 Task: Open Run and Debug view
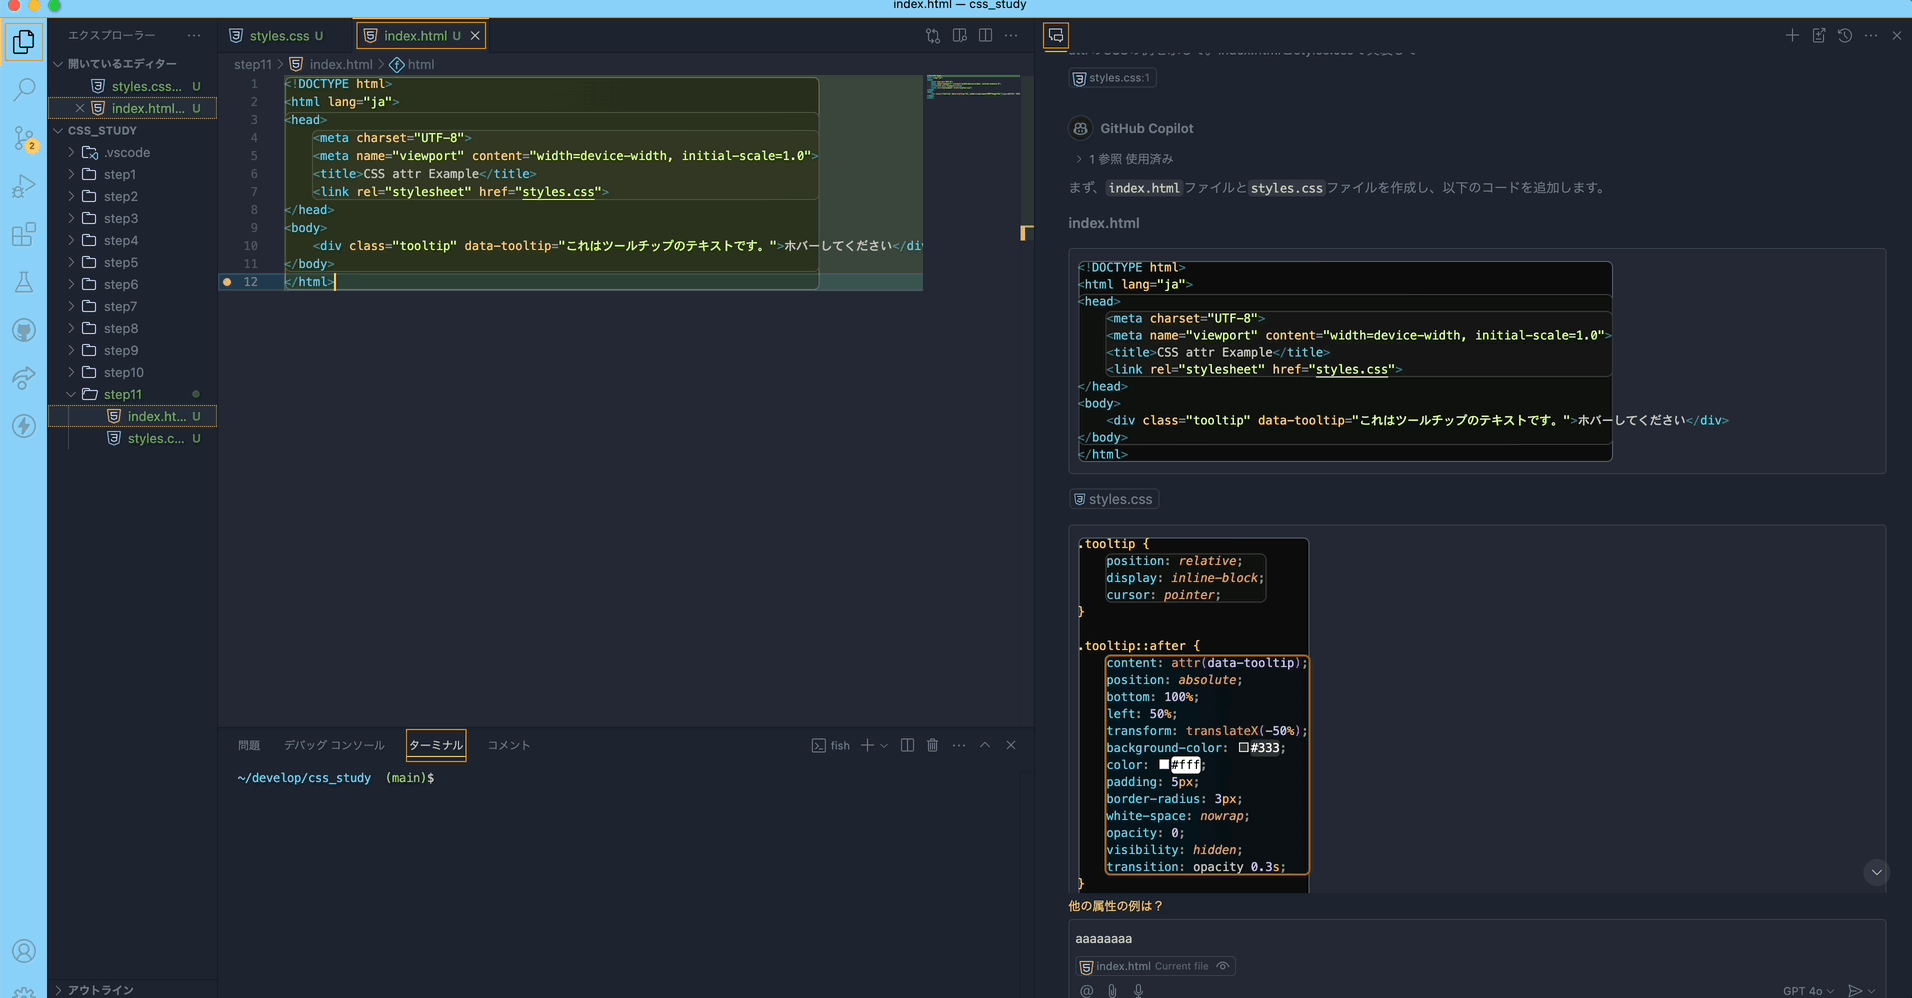24,186
